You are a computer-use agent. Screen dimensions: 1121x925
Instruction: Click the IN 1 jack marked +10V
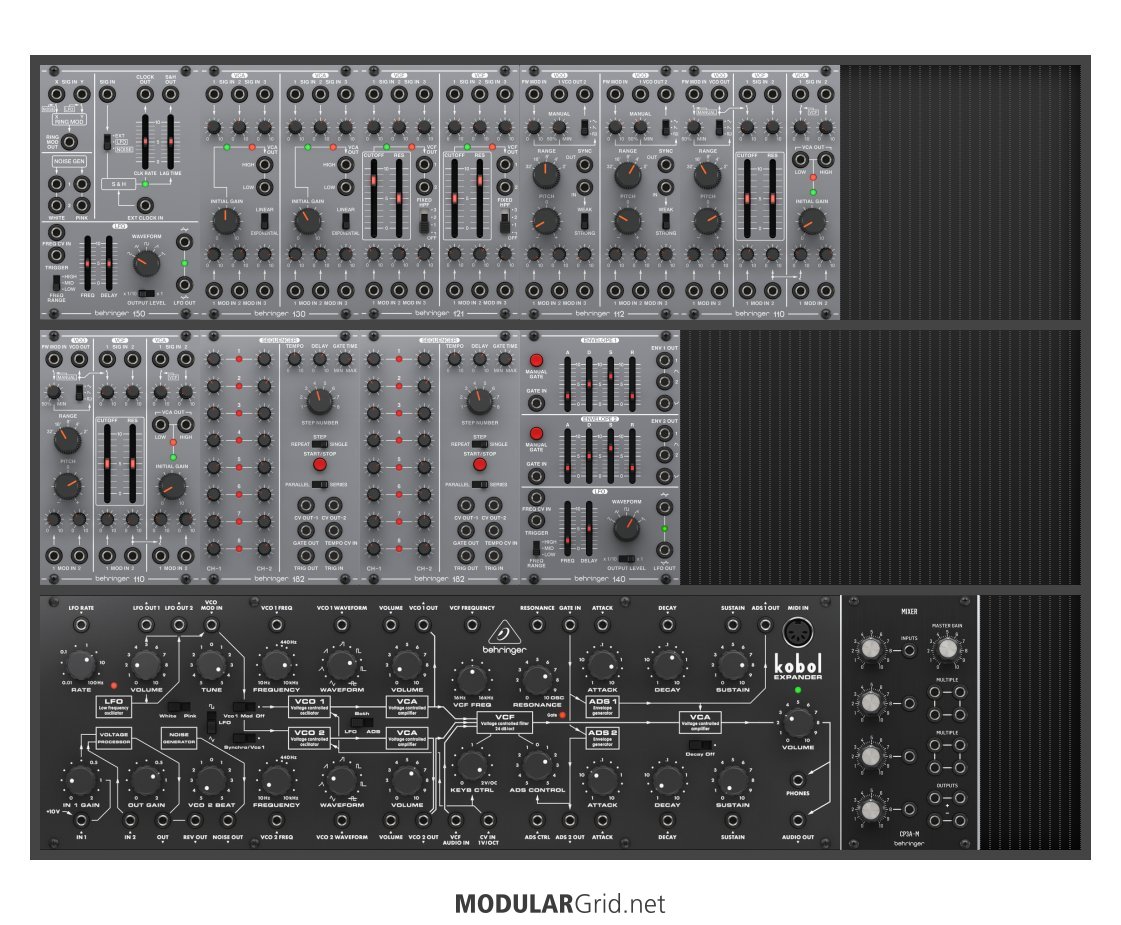82,821
